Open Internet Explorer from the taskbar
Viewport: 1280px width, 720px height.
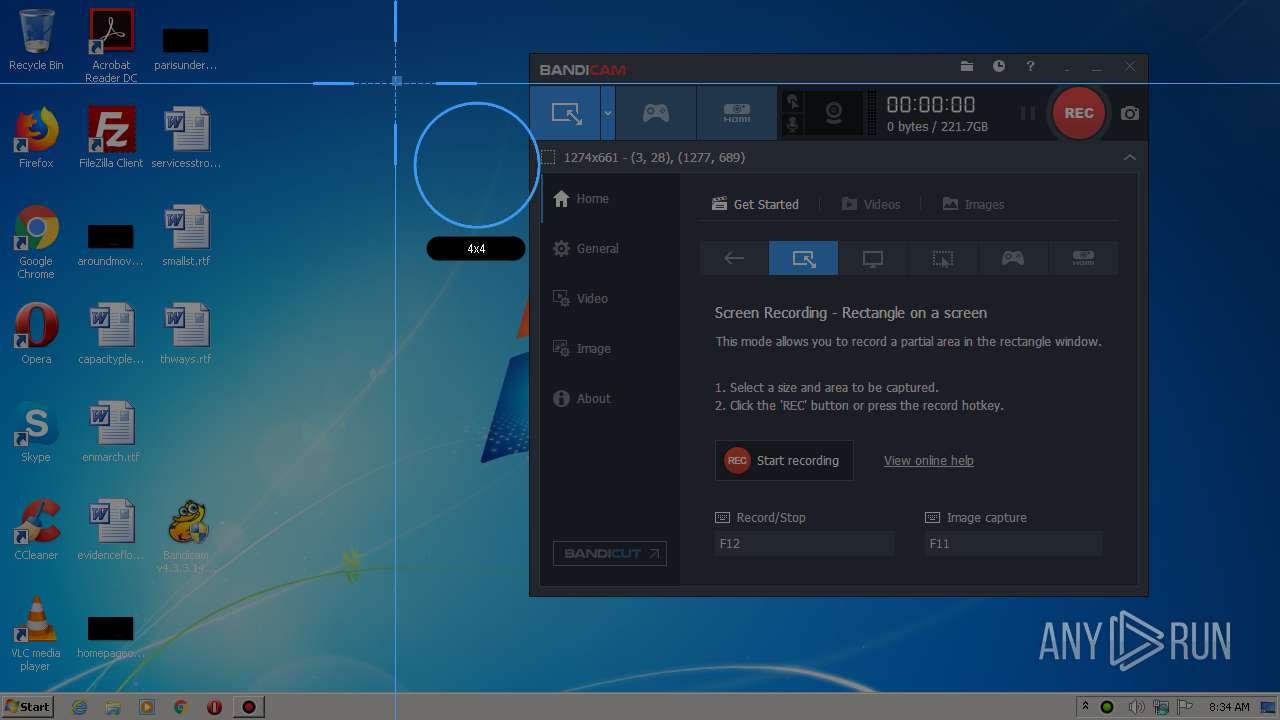(x=79, y=707)
